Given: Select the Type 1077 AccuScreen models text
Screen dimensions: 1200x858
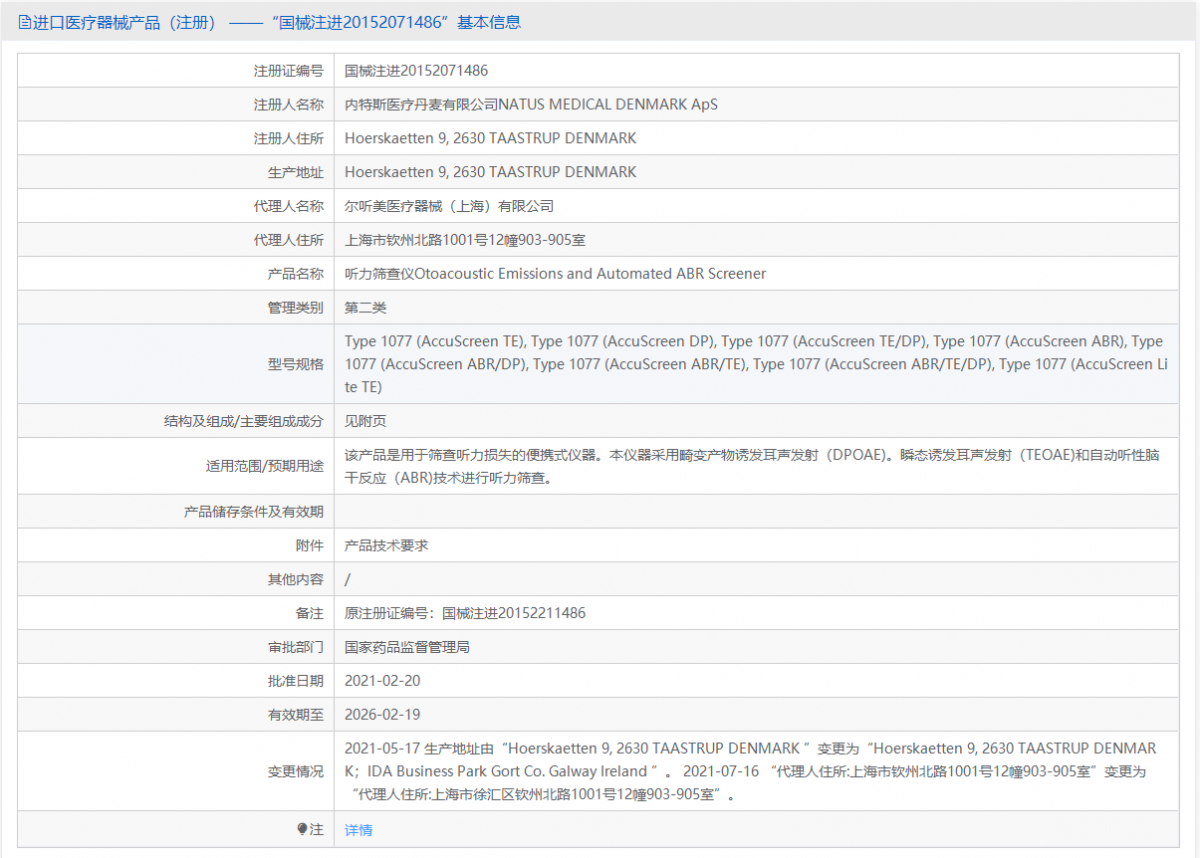Looking at the screenshot, I should pos(756,364).
